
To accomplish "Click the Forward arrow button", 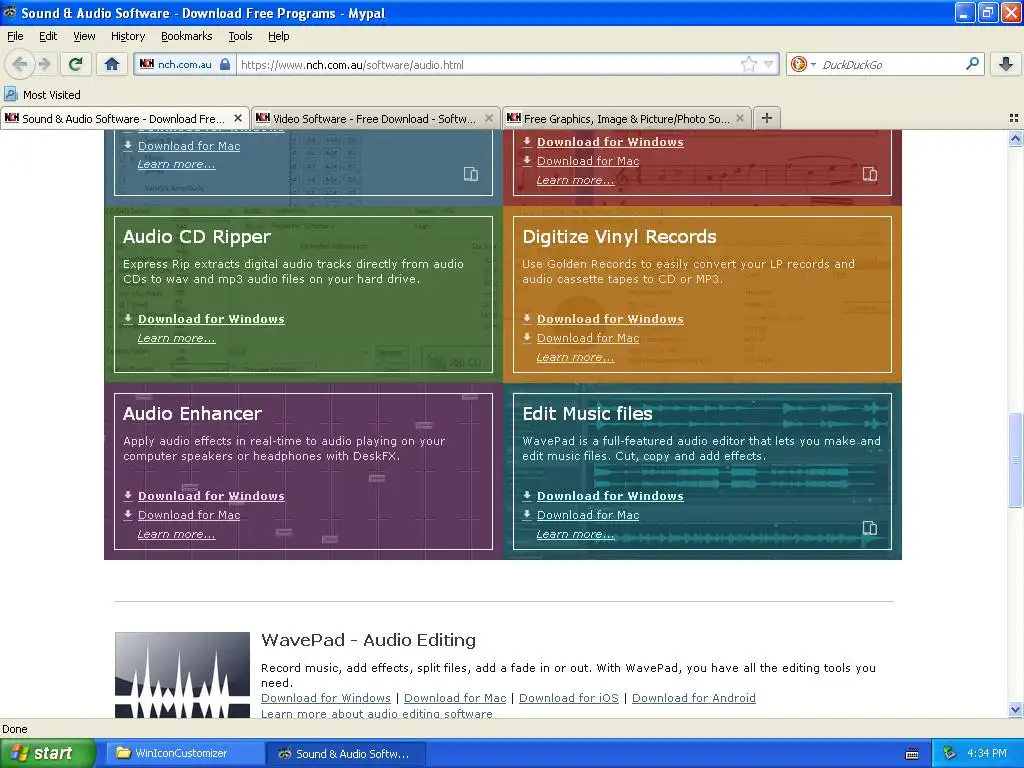I will [x=44, y=64].
